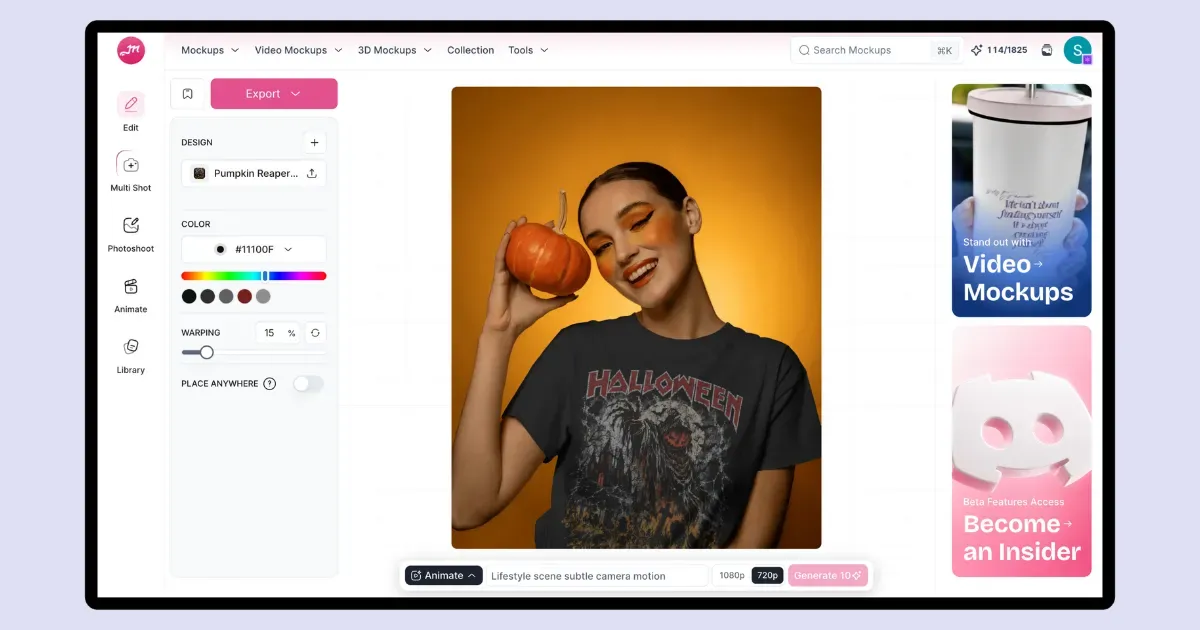Expand the Export dropdown
This screenshot has height=630, width=1200.
pyautogui.click(x=274, y=93)
